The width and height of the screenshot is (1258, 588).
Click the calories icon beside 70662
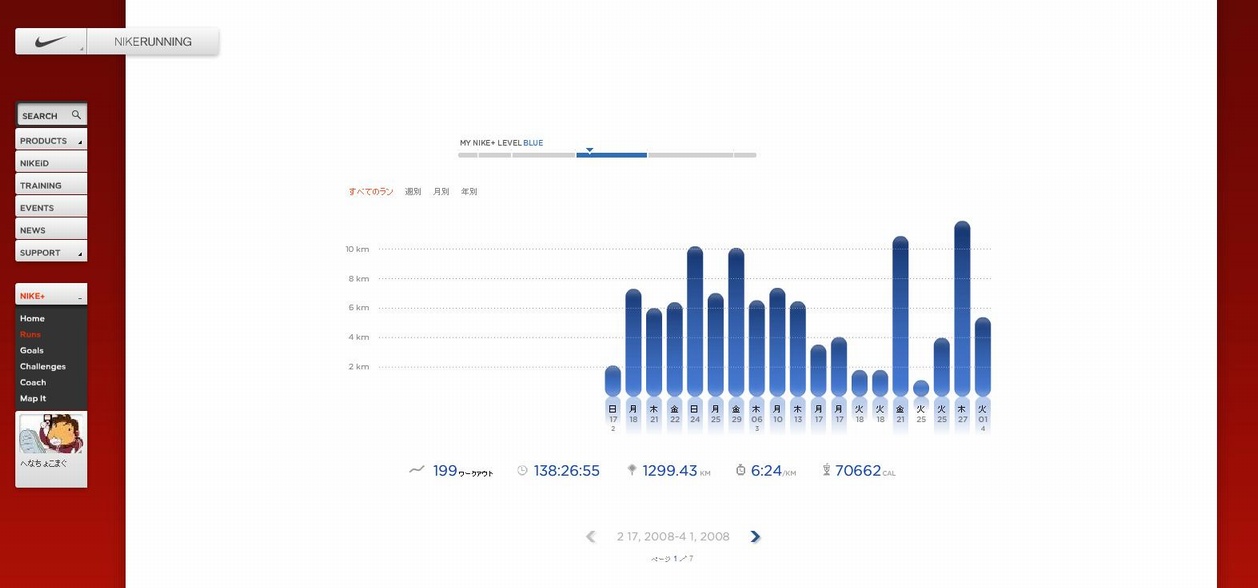pyautogui.click(x=826, y=470)
